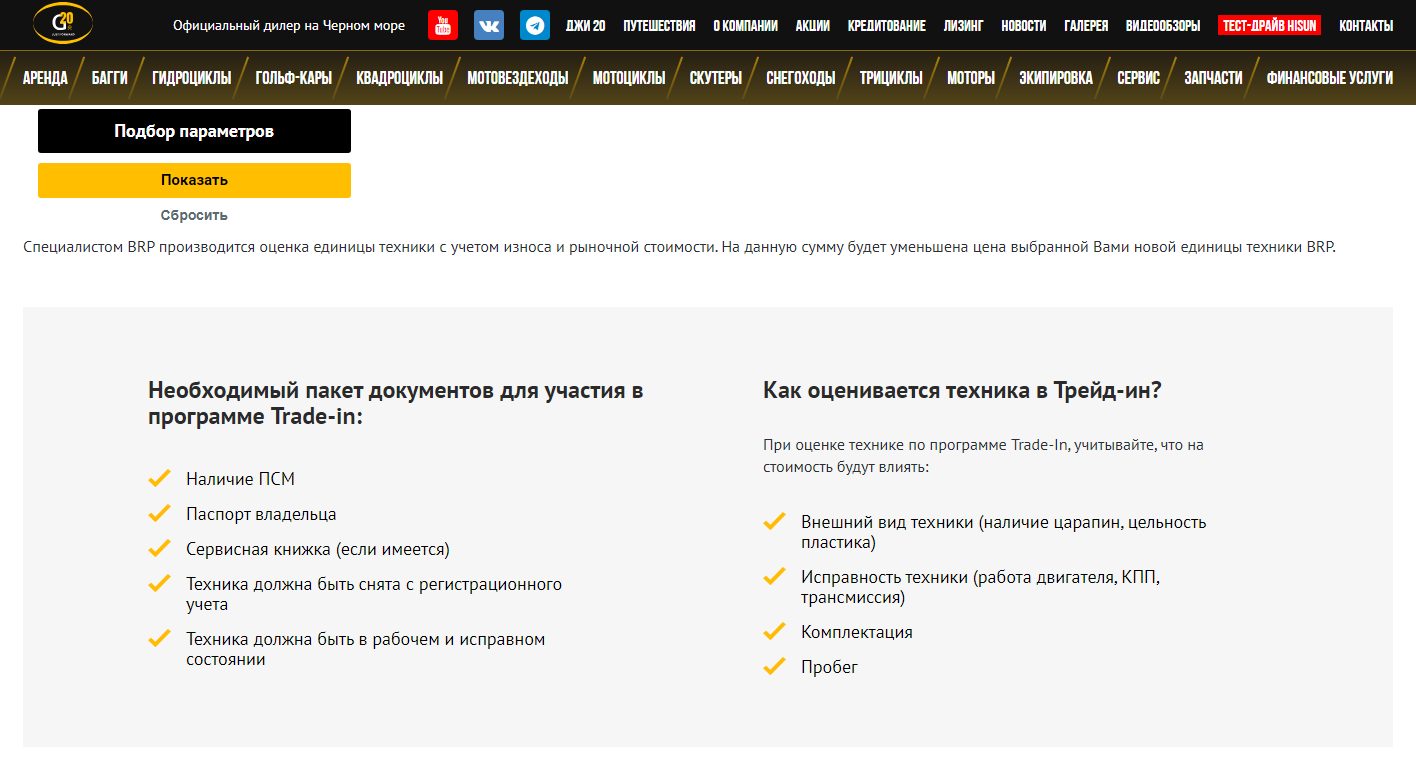Open Гидроциклы category
The height and width of the screenshot is (761, 1416).
tap(192, 78)
